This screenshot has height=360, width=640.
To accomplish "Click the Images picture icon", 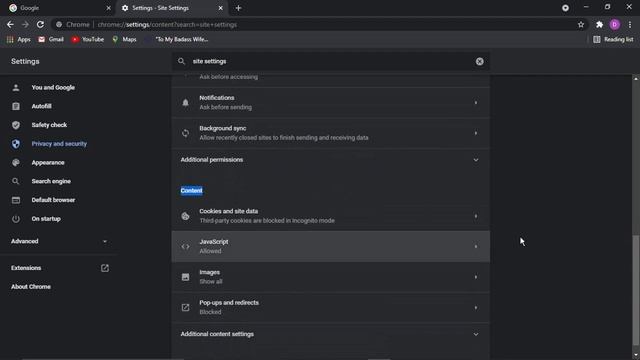I will (x=185, y=277).
